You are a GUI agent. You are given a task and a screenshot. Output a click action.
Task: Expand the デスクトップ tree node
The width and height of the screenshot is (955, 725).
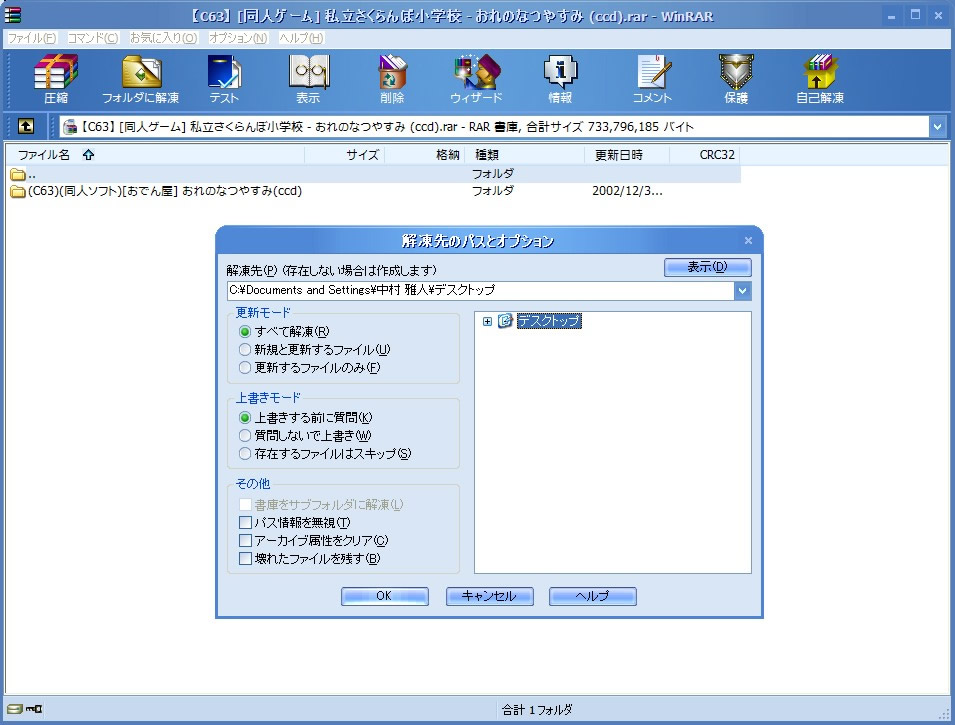tap(487, 321)
